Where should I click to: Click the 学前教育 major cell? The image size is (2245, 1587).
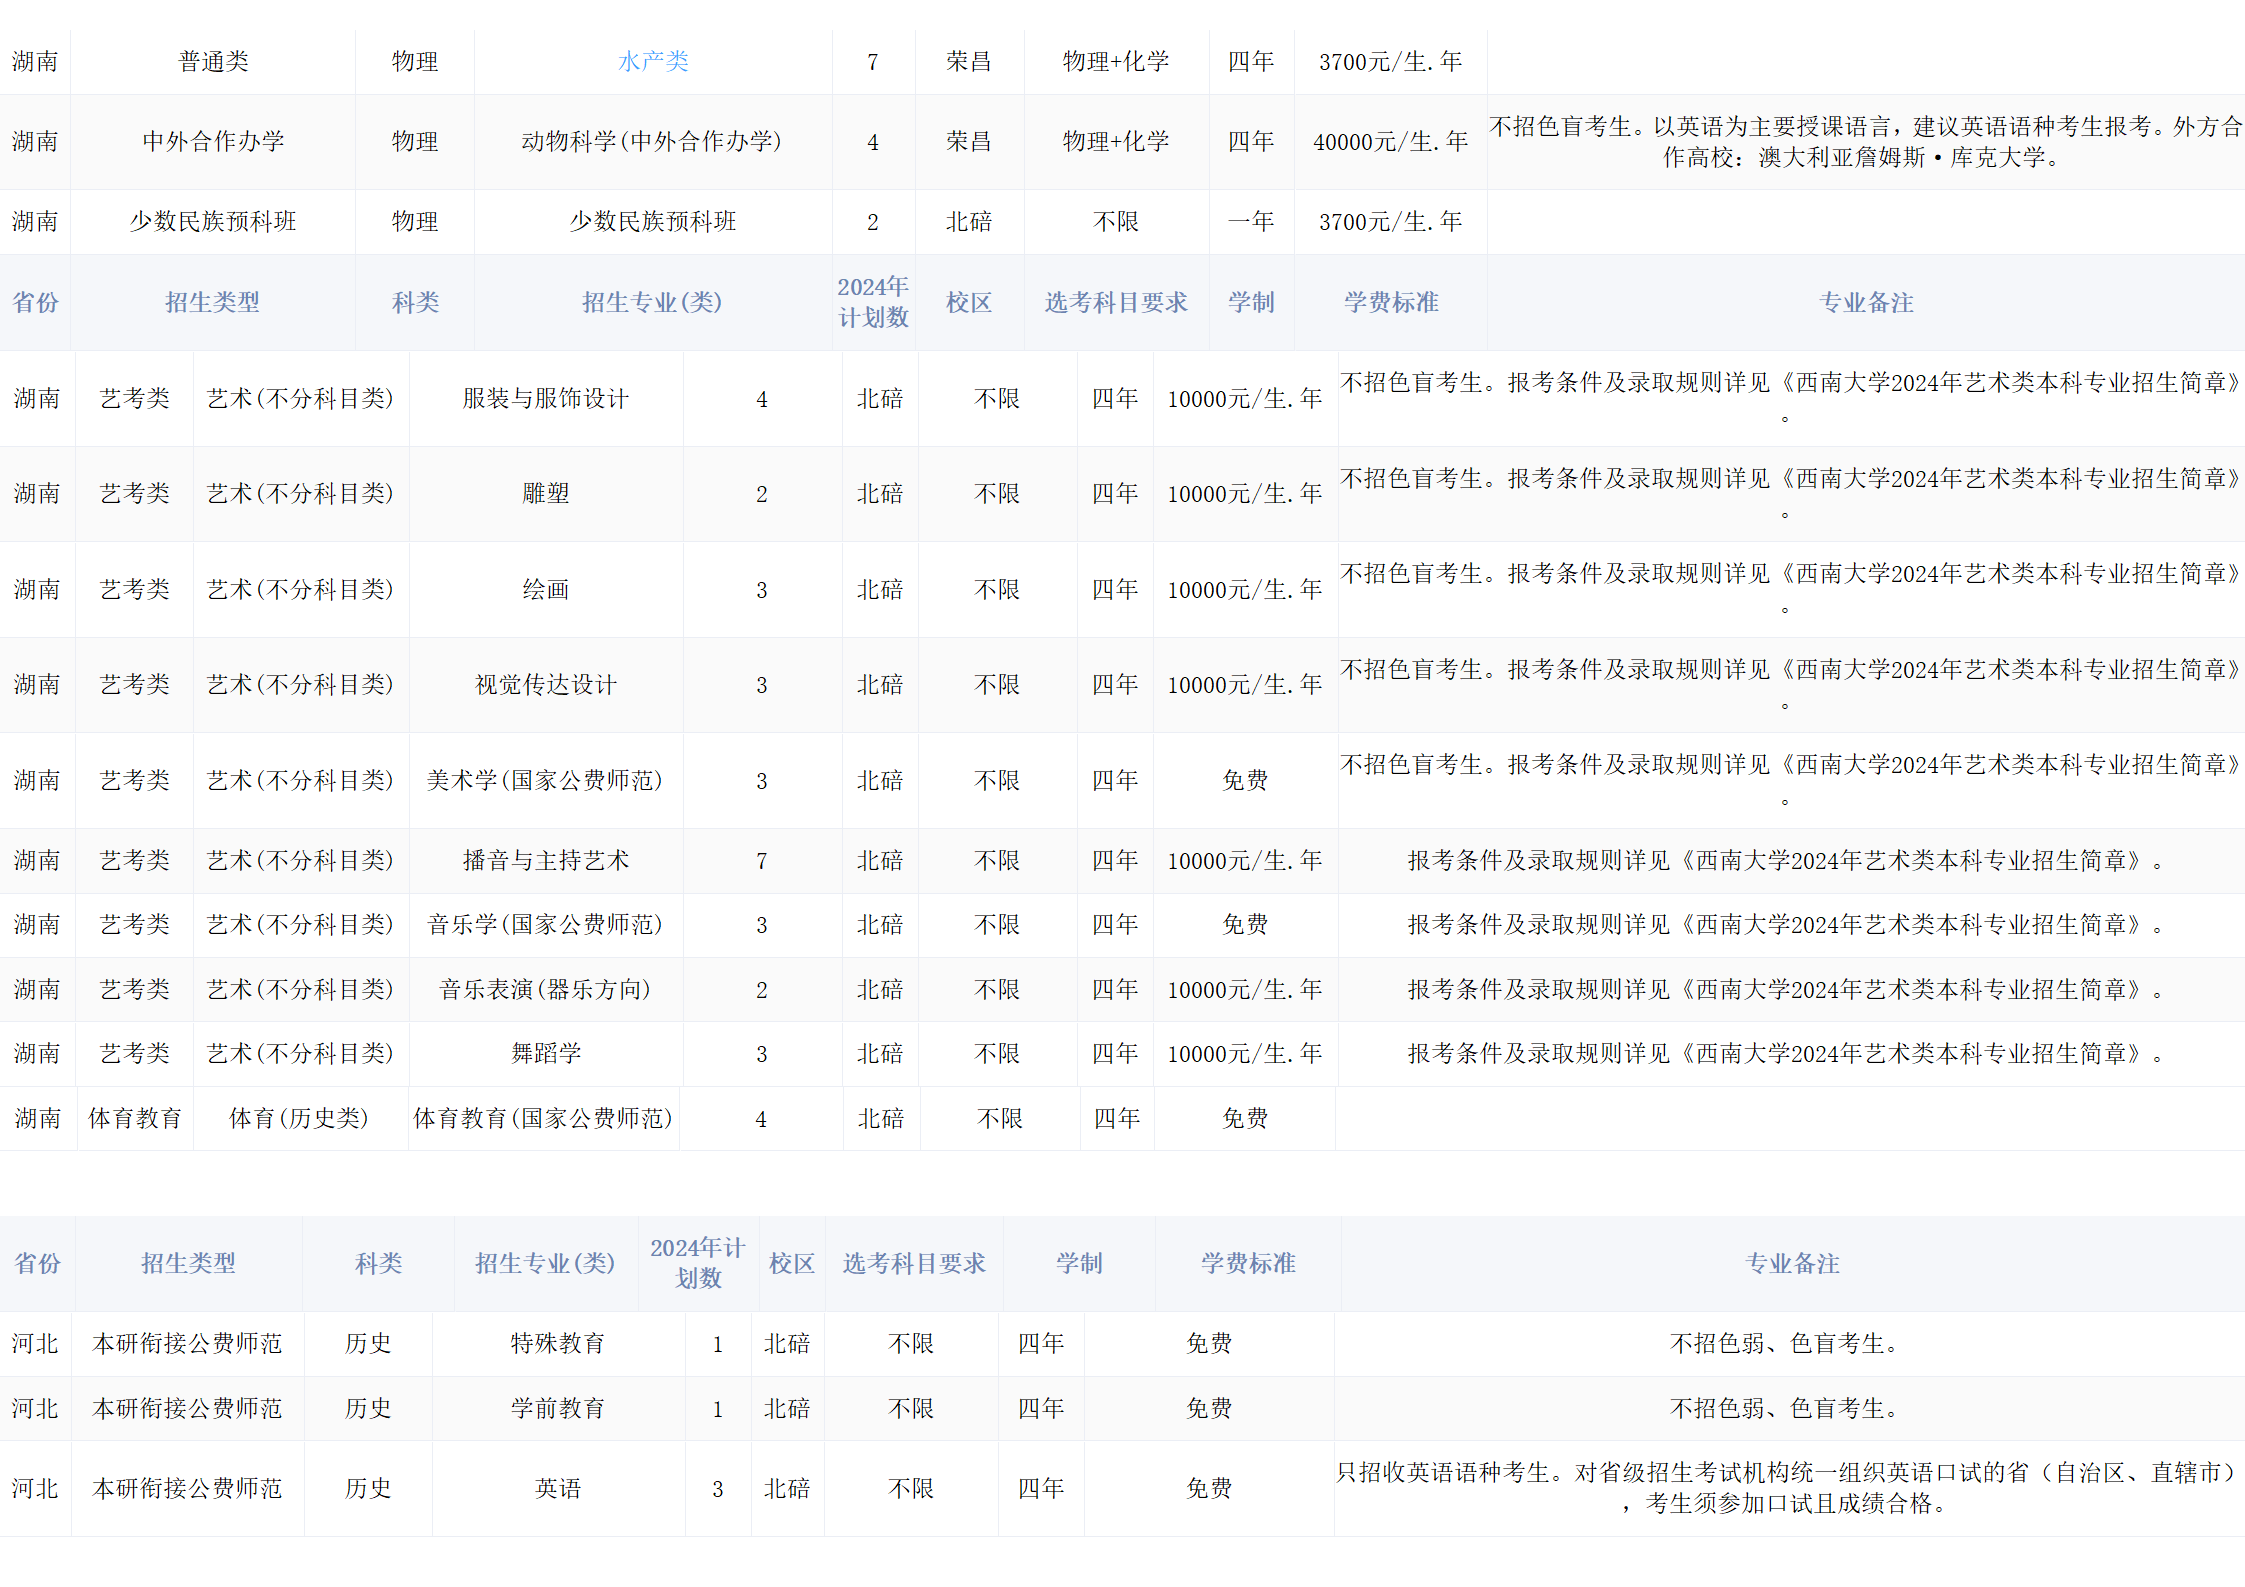pos(557,1409)
